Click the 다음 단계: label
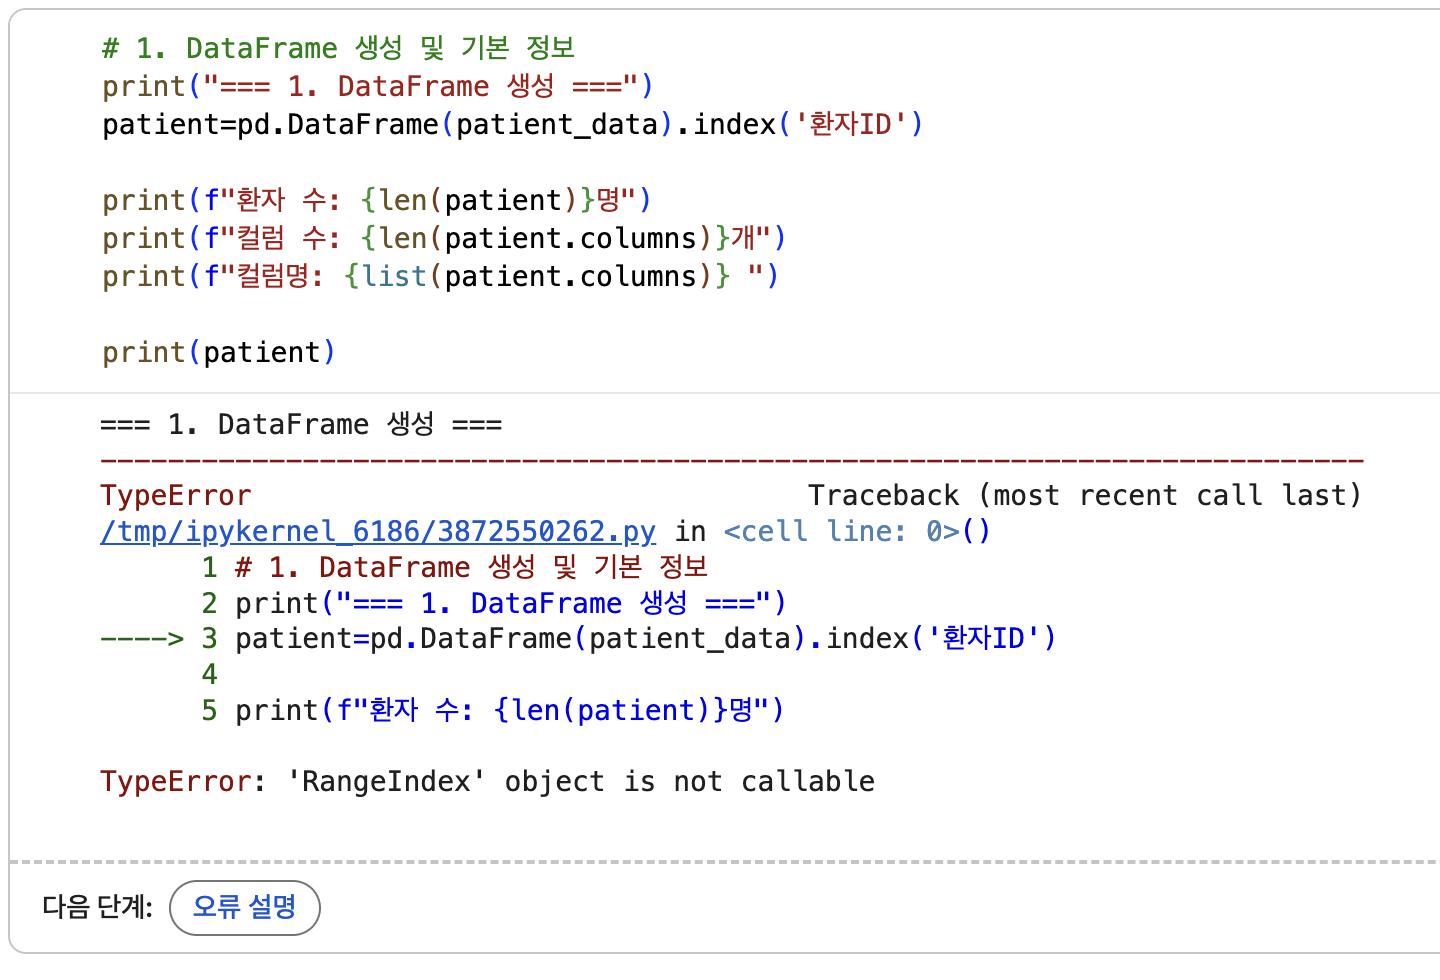This screenshot has height=980, width=1440. click(97, 907)
